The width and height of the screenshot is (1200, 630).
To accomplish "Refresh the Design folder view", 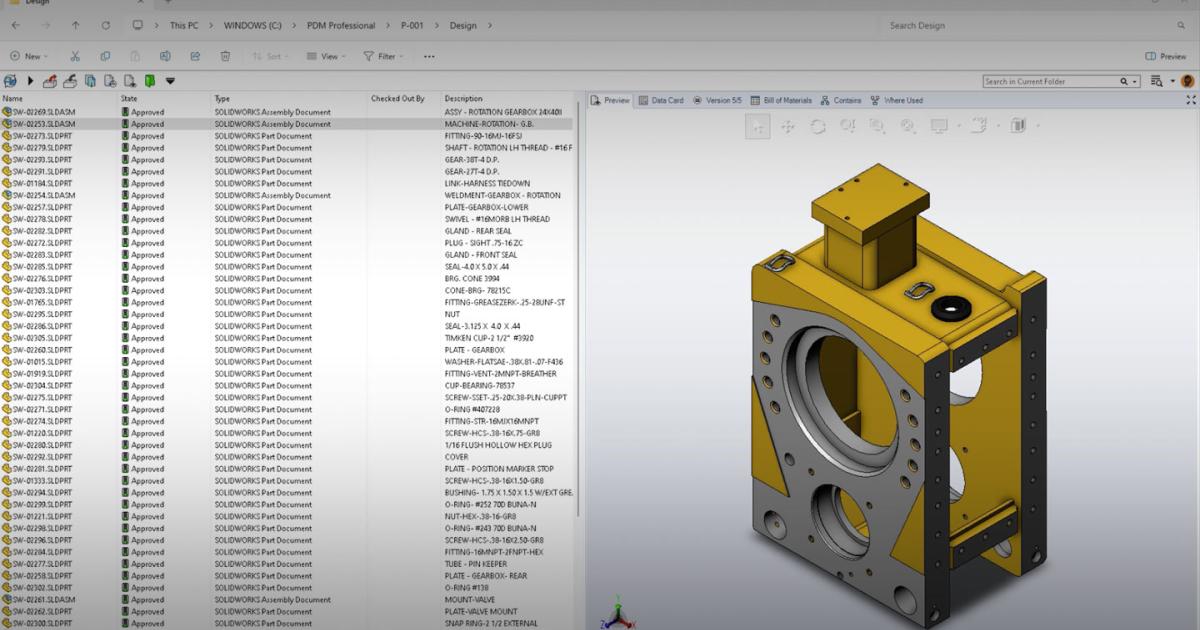I will tap(106, 25).
